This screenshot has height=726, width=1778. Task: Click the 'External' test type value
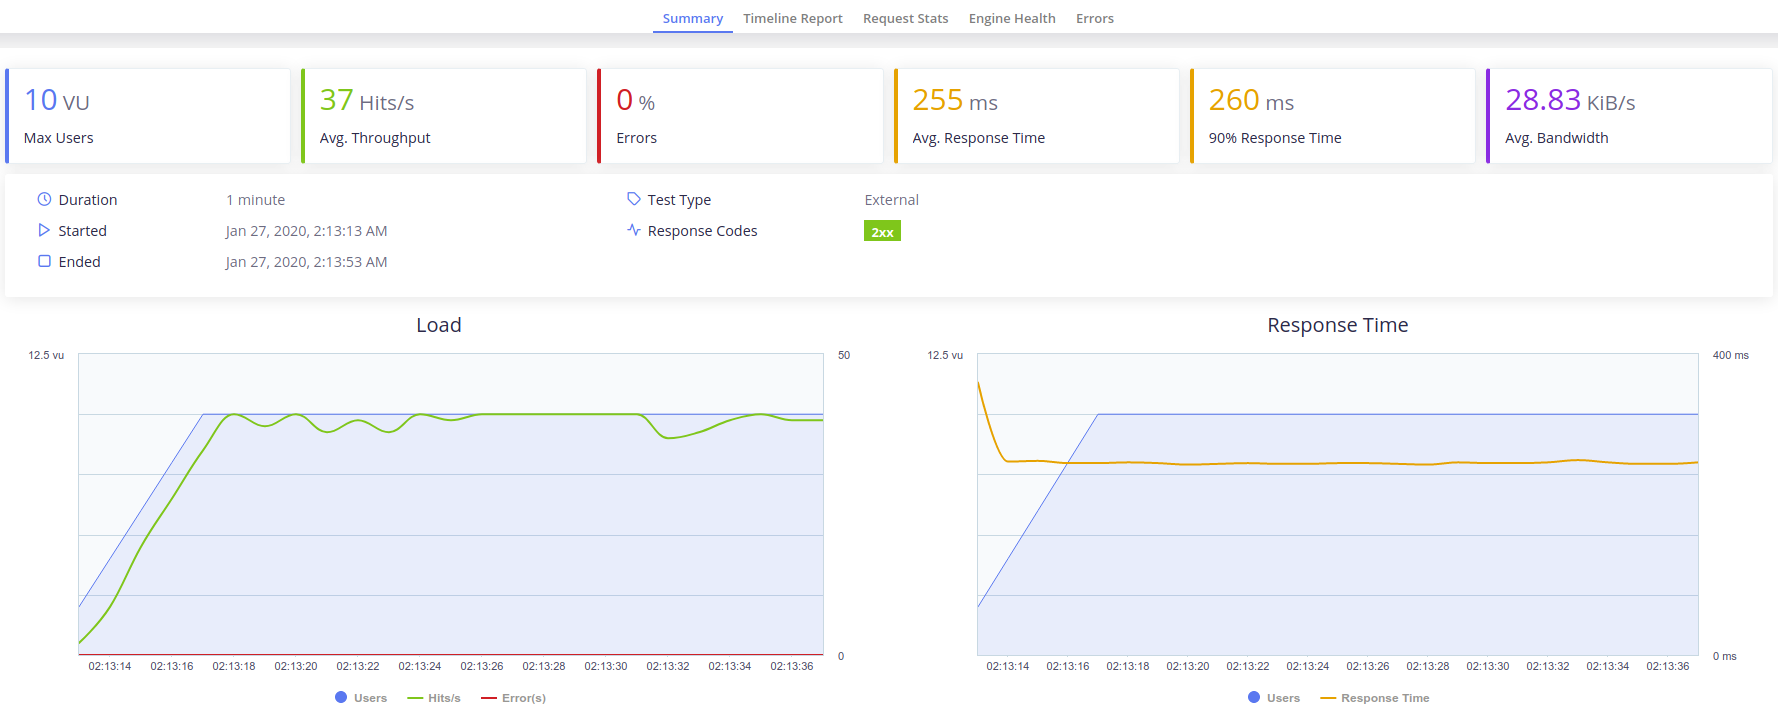(x=891, y=200)
